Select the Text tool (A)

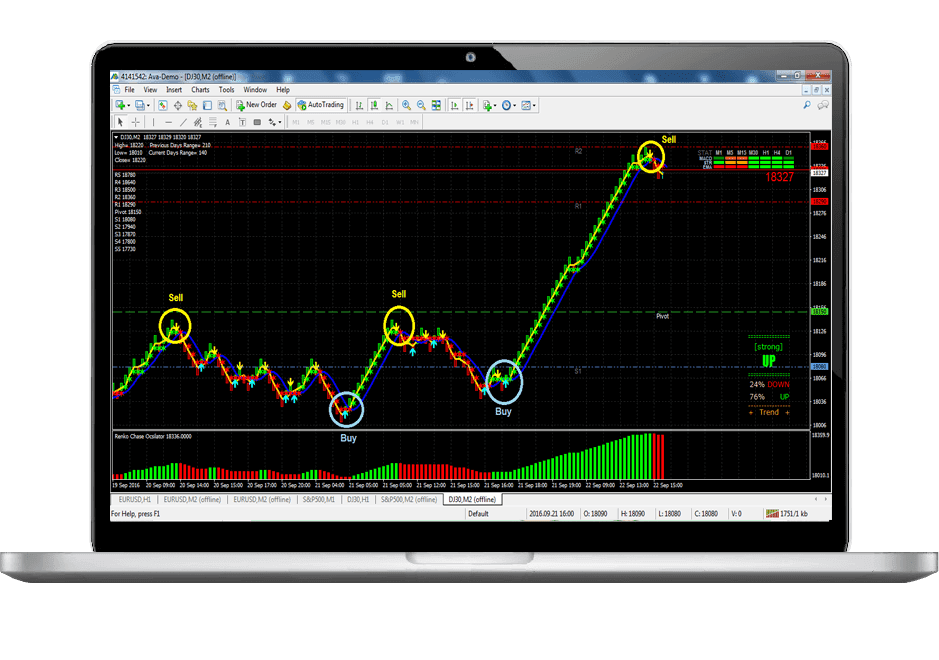[228, 122]
